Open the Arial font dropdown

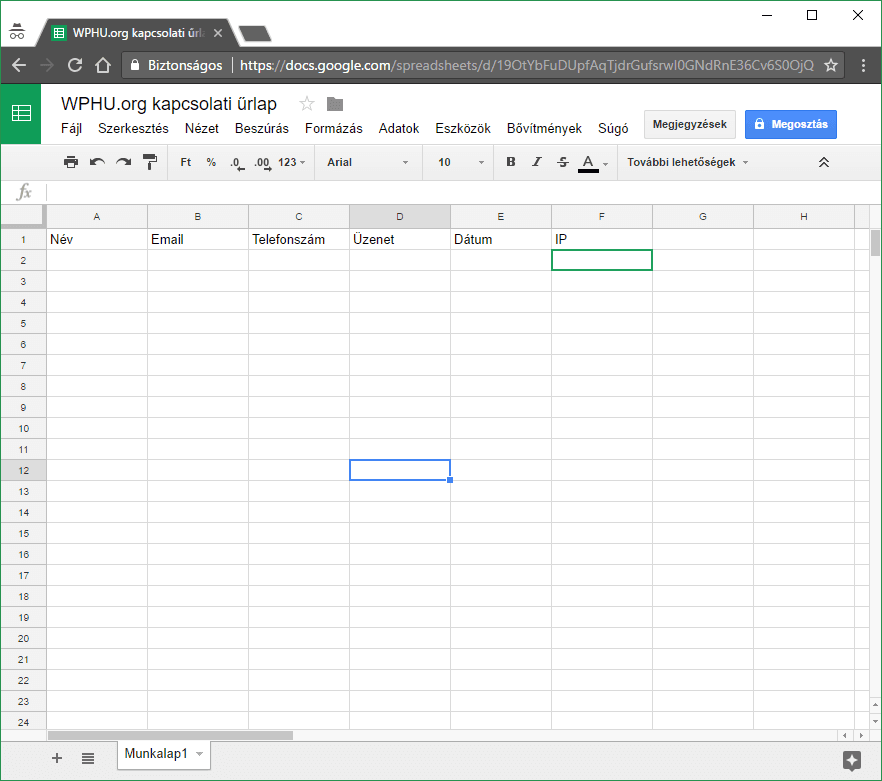[367, 162]
